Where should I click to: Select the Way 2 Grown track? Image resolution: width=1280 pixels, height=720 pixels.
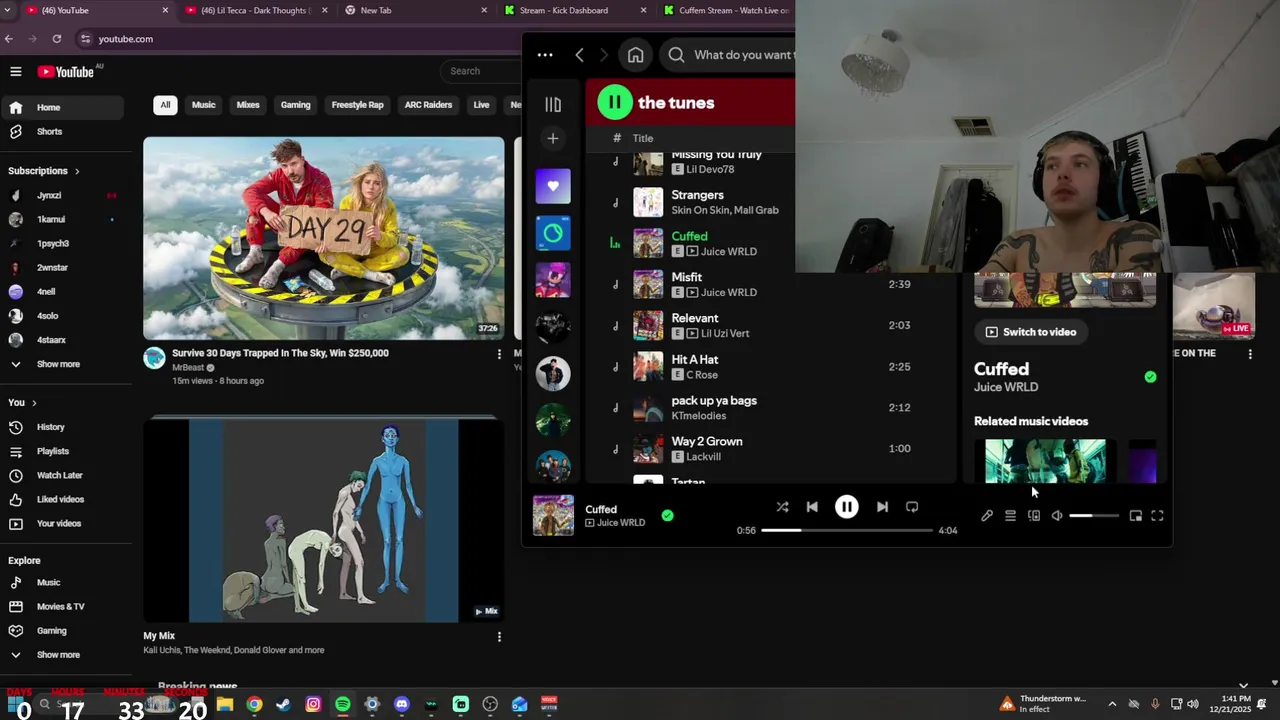click(770, 448)
